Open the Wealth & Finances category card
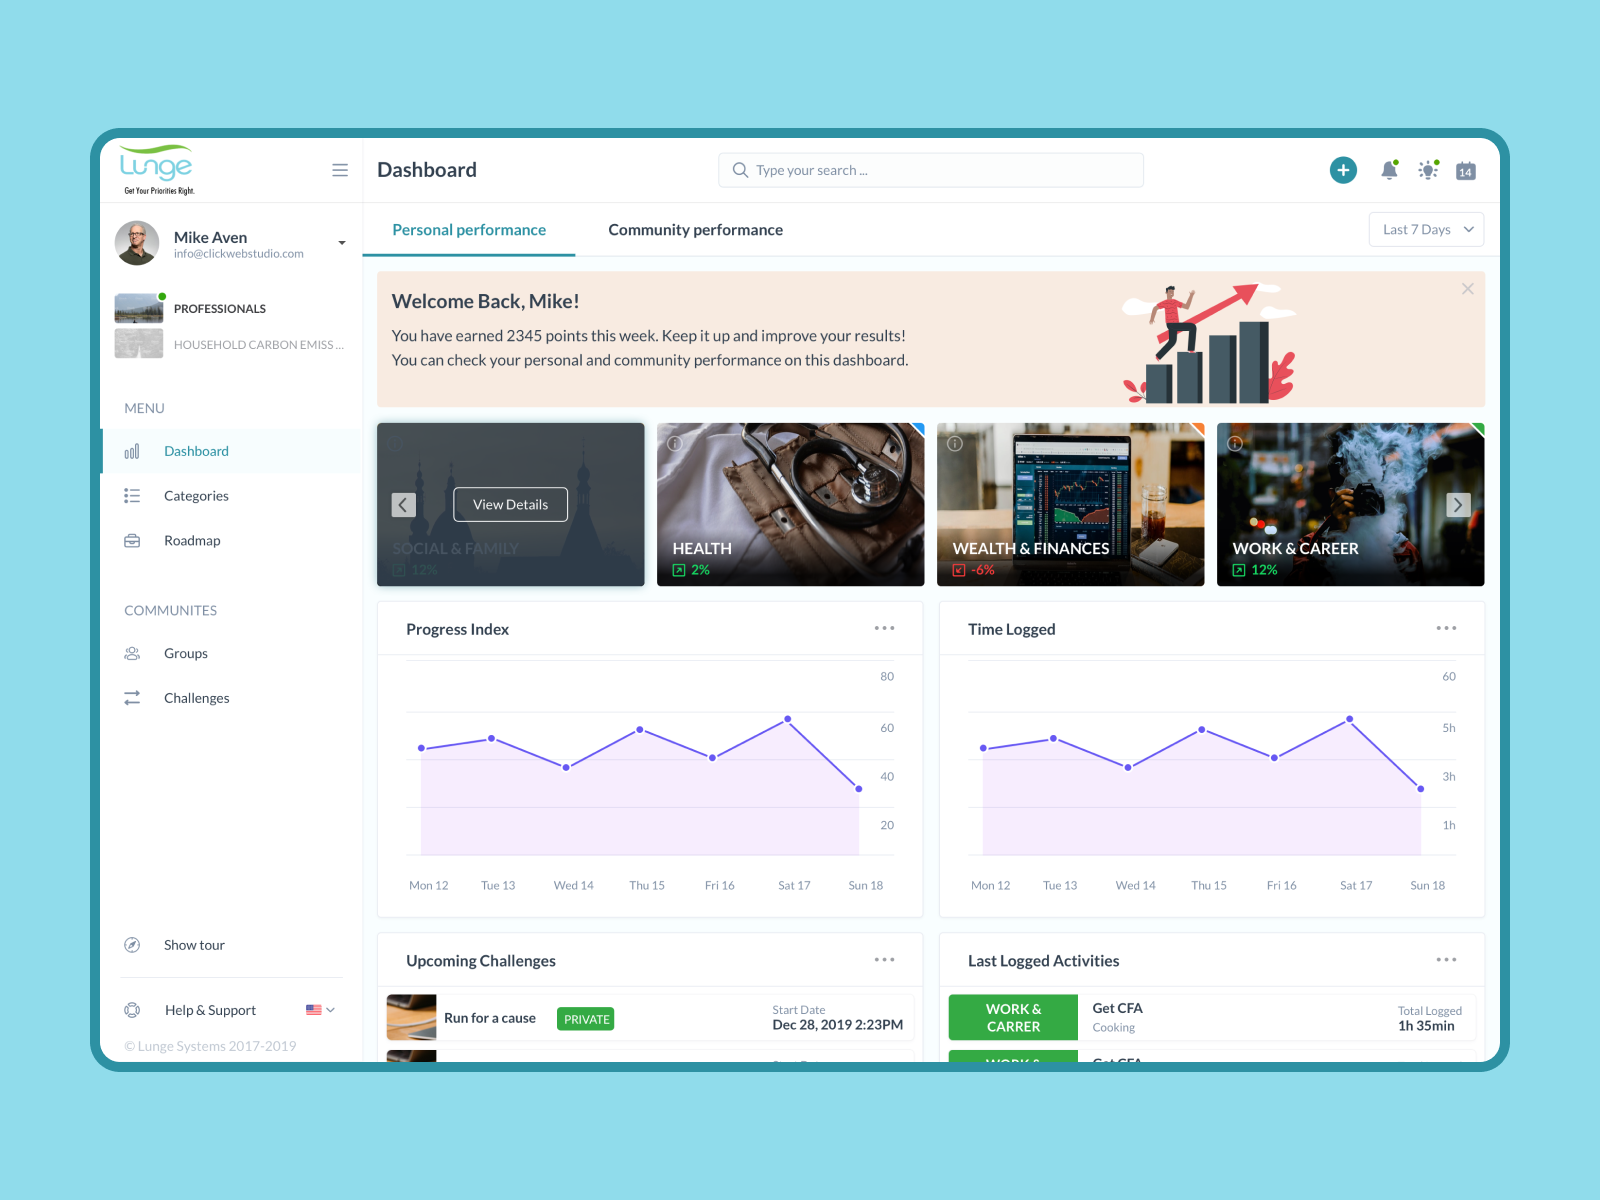Viewport: 1600px width, 1200px height. click(x=1070, y=505)
